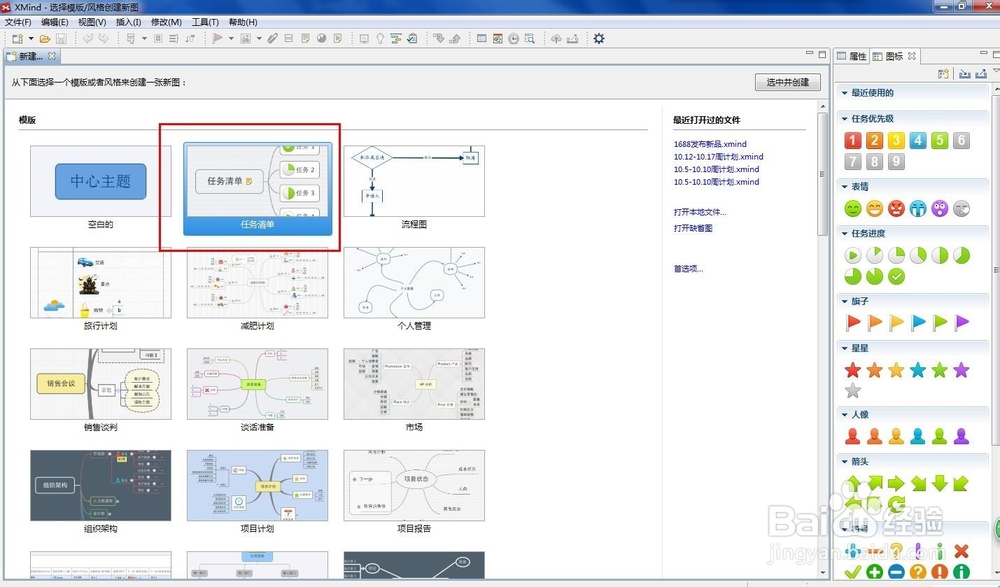Close the 新建... editor tab
Screen dimensions: 1000x587
(52, 56)
